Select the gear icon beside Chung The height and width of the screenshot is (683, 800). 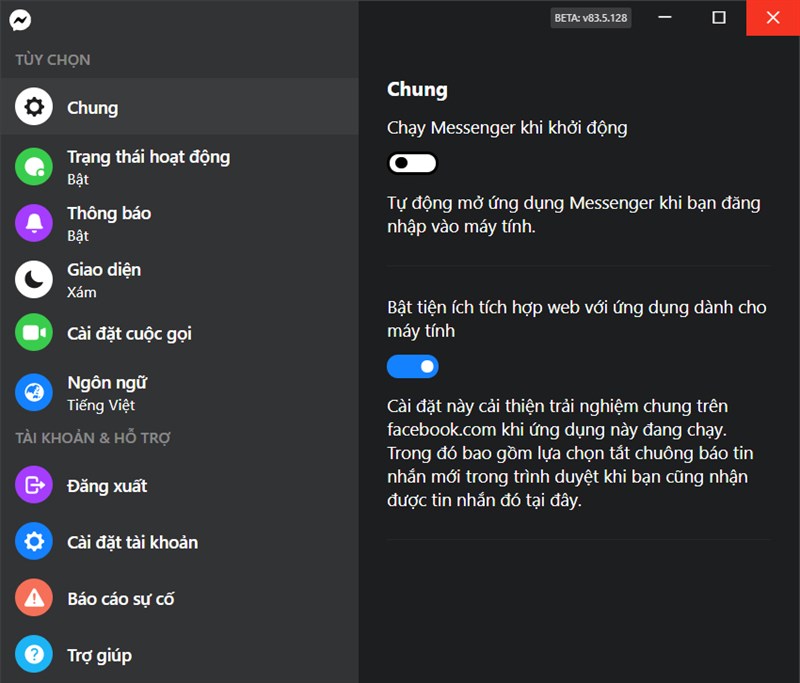[33, 106]
